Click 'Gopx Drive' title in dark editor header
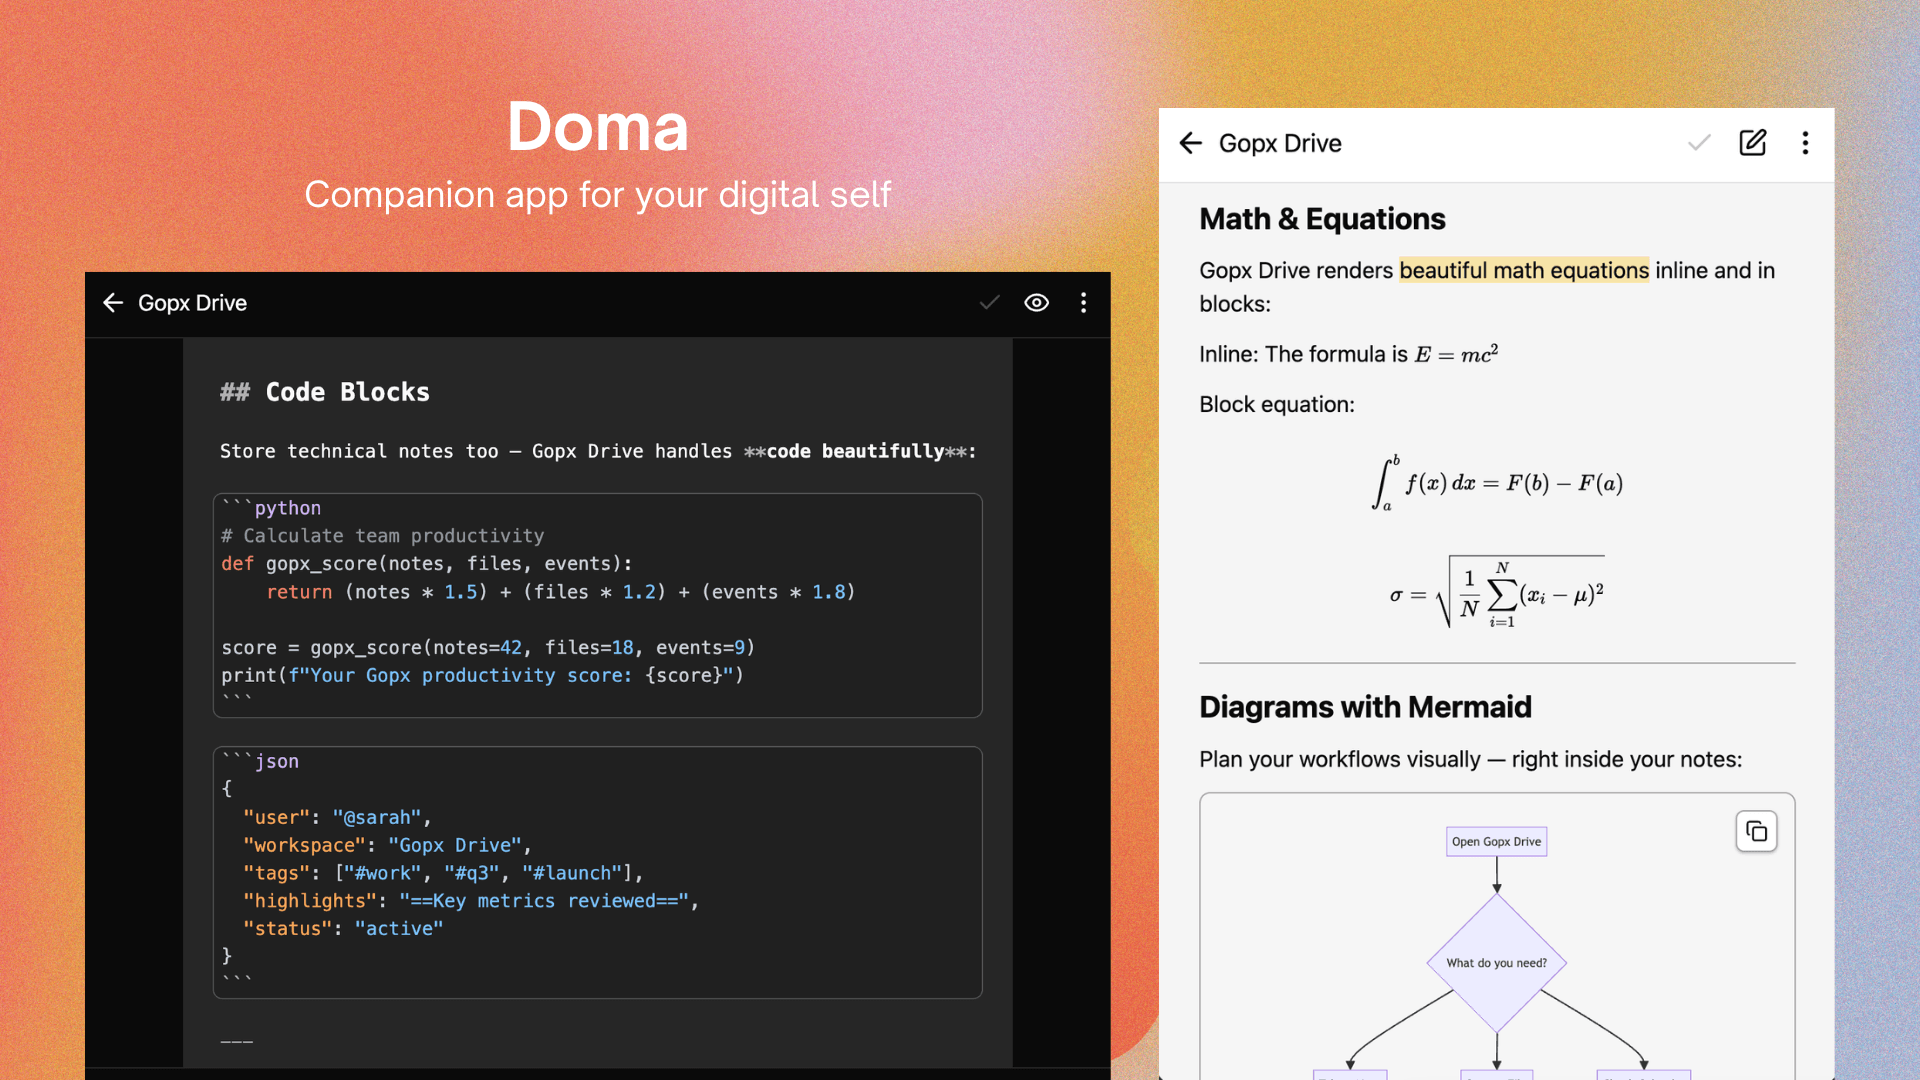Viewport: 1920px width, 1080px height. point(192,303)
